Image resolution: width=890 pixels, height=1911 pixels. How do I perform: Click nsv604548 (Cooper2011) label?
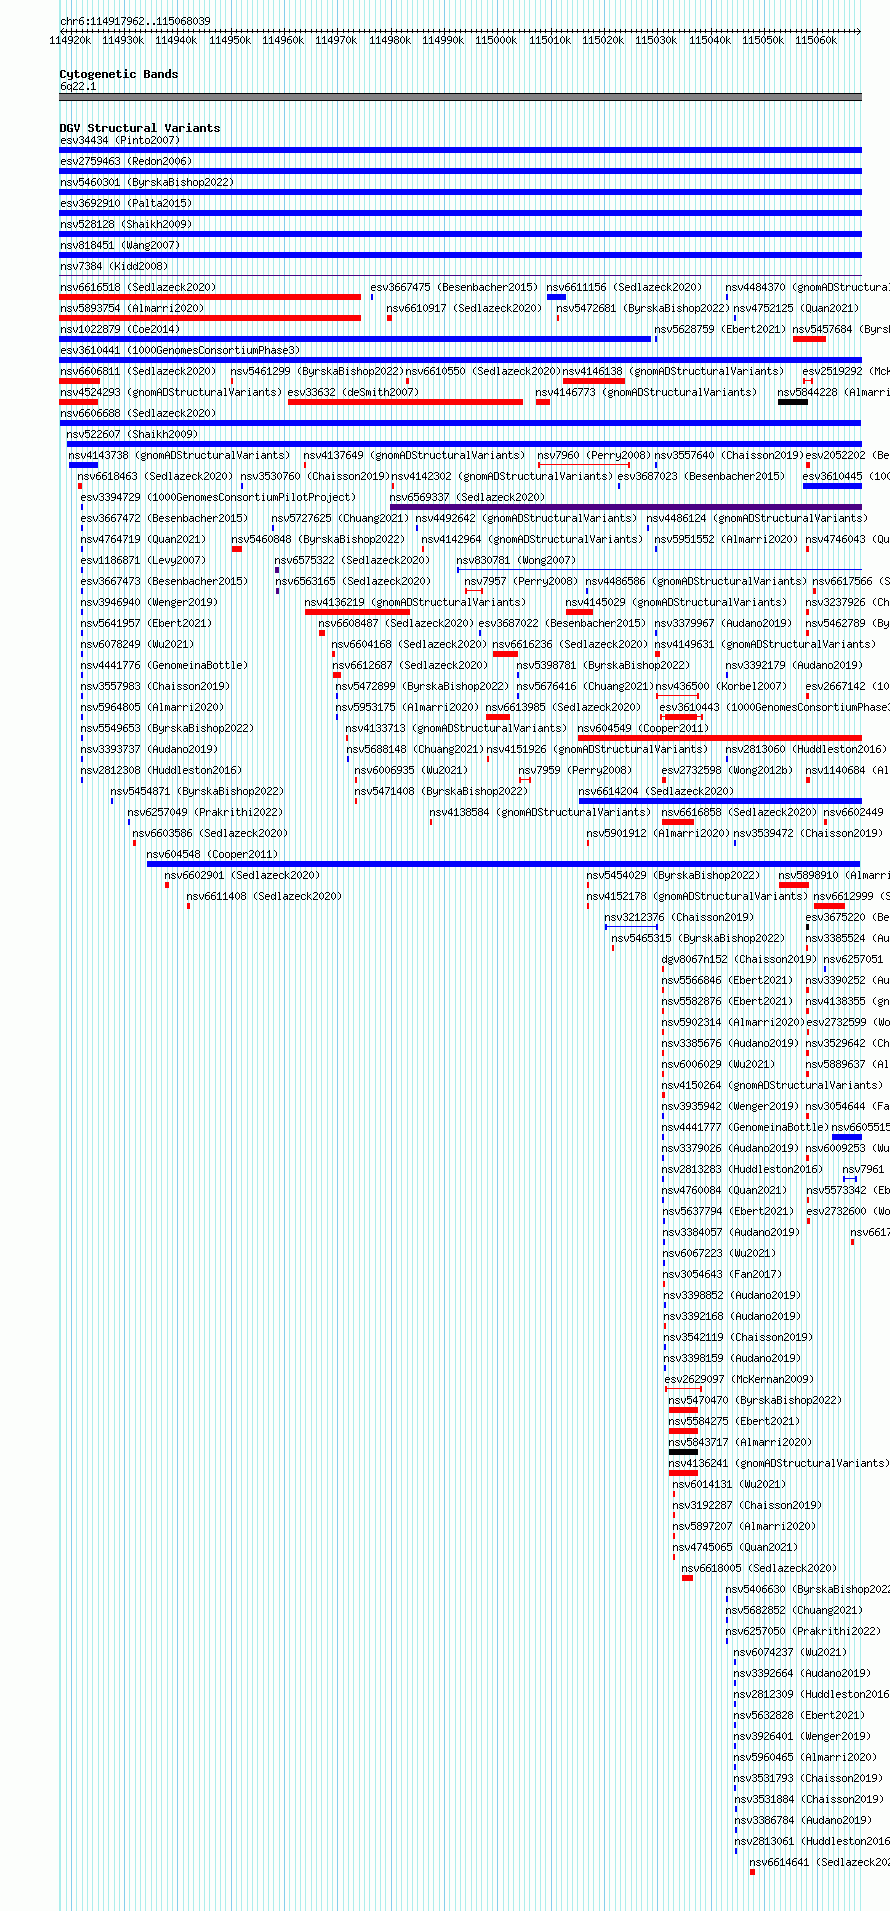212,855
